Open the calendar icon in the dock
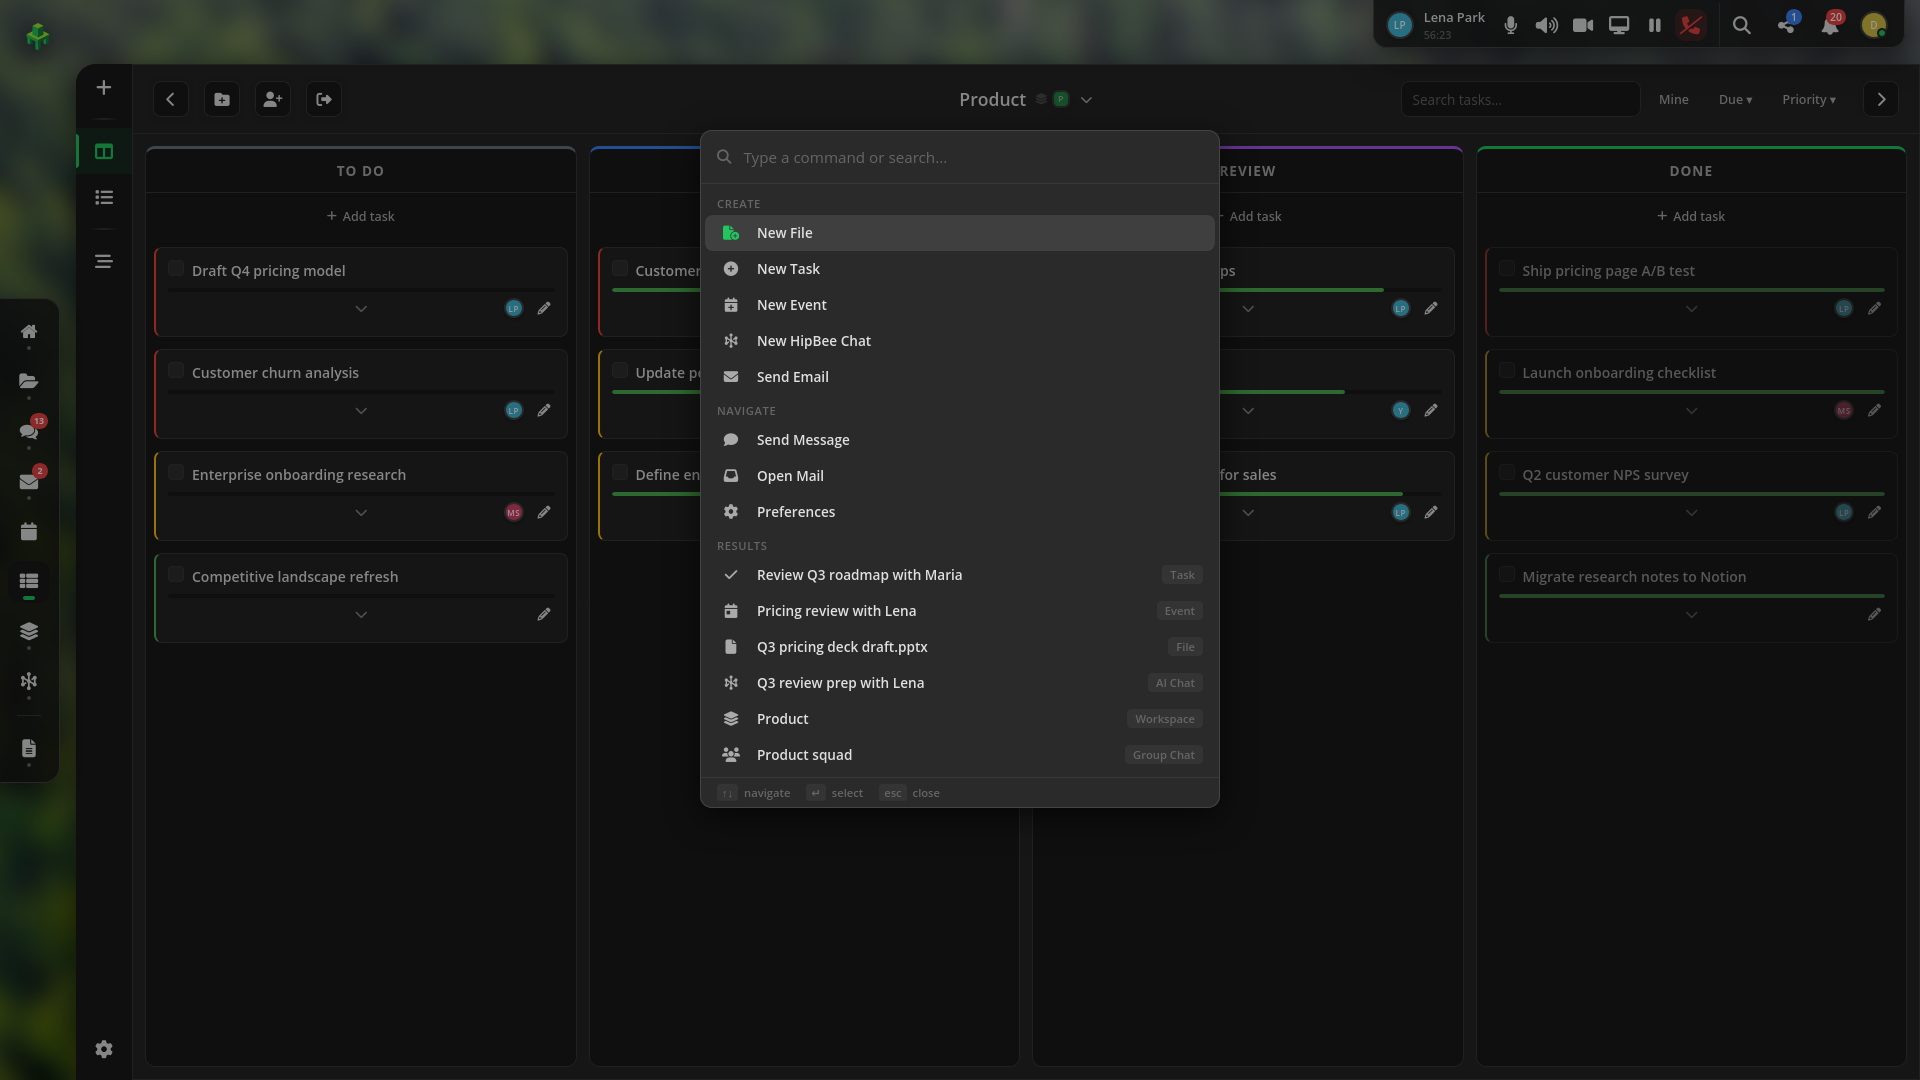This screenshot has height=1080, width=1920. pyautogui.click(x=29, y=531)
